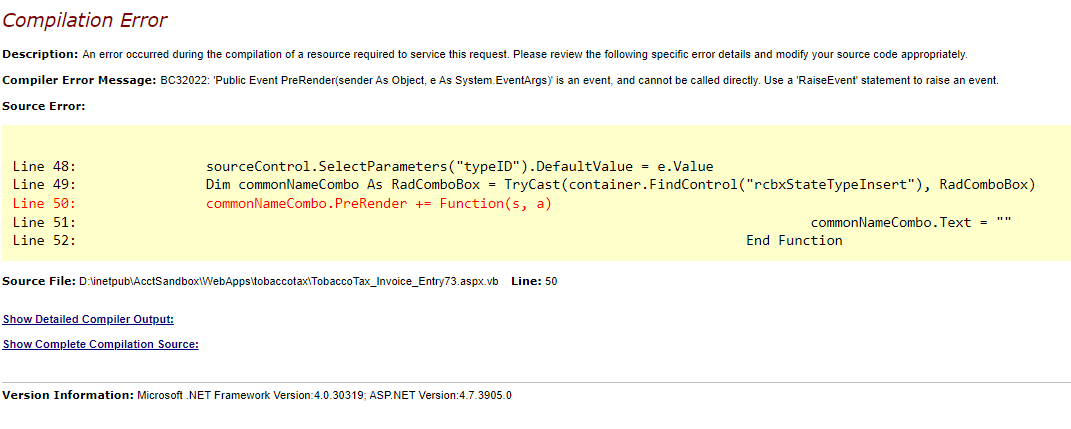The height and width of the screenshot is (429, 1071).
Task: Click the Compilation Error heading
Action: pyautogui.click(x=84, y=20)
